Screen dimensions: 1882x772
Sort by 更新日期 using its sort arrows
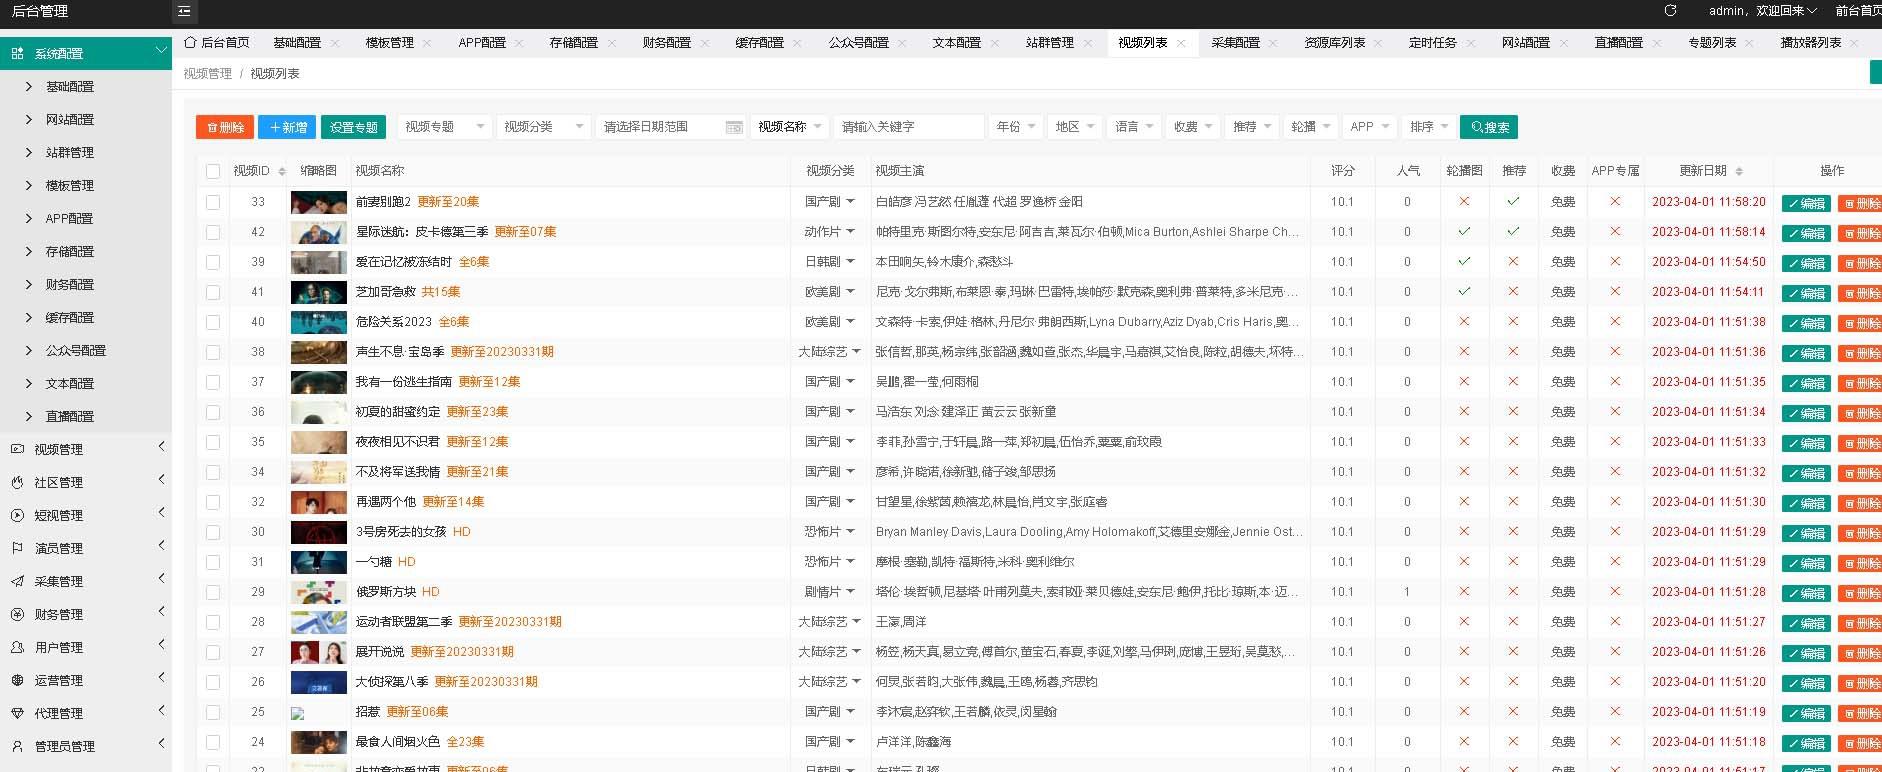click(1739, 171)
